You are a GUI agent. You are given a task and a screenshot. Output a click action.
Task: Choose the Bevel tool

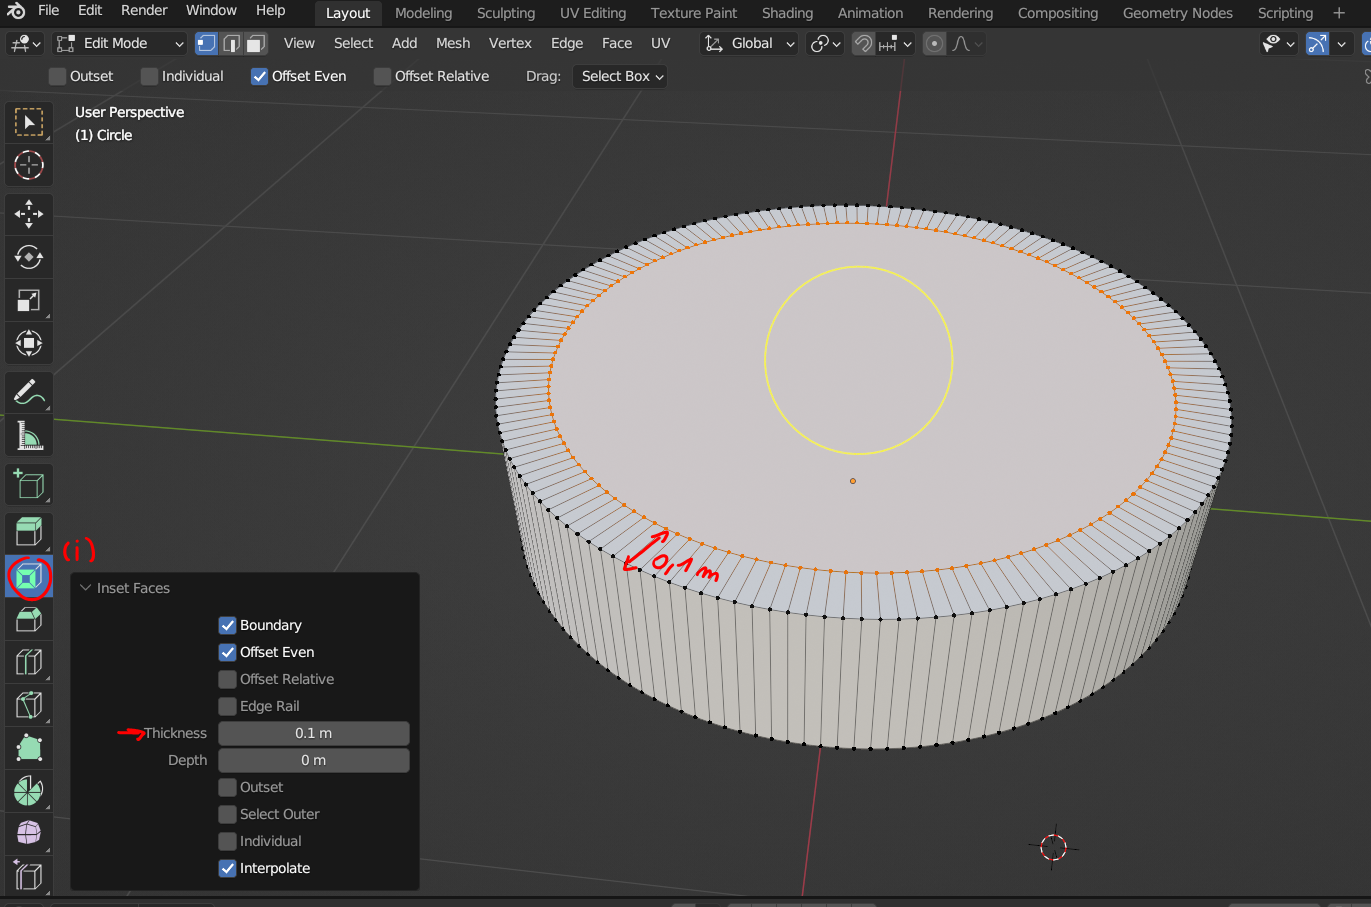click(29, 619)
